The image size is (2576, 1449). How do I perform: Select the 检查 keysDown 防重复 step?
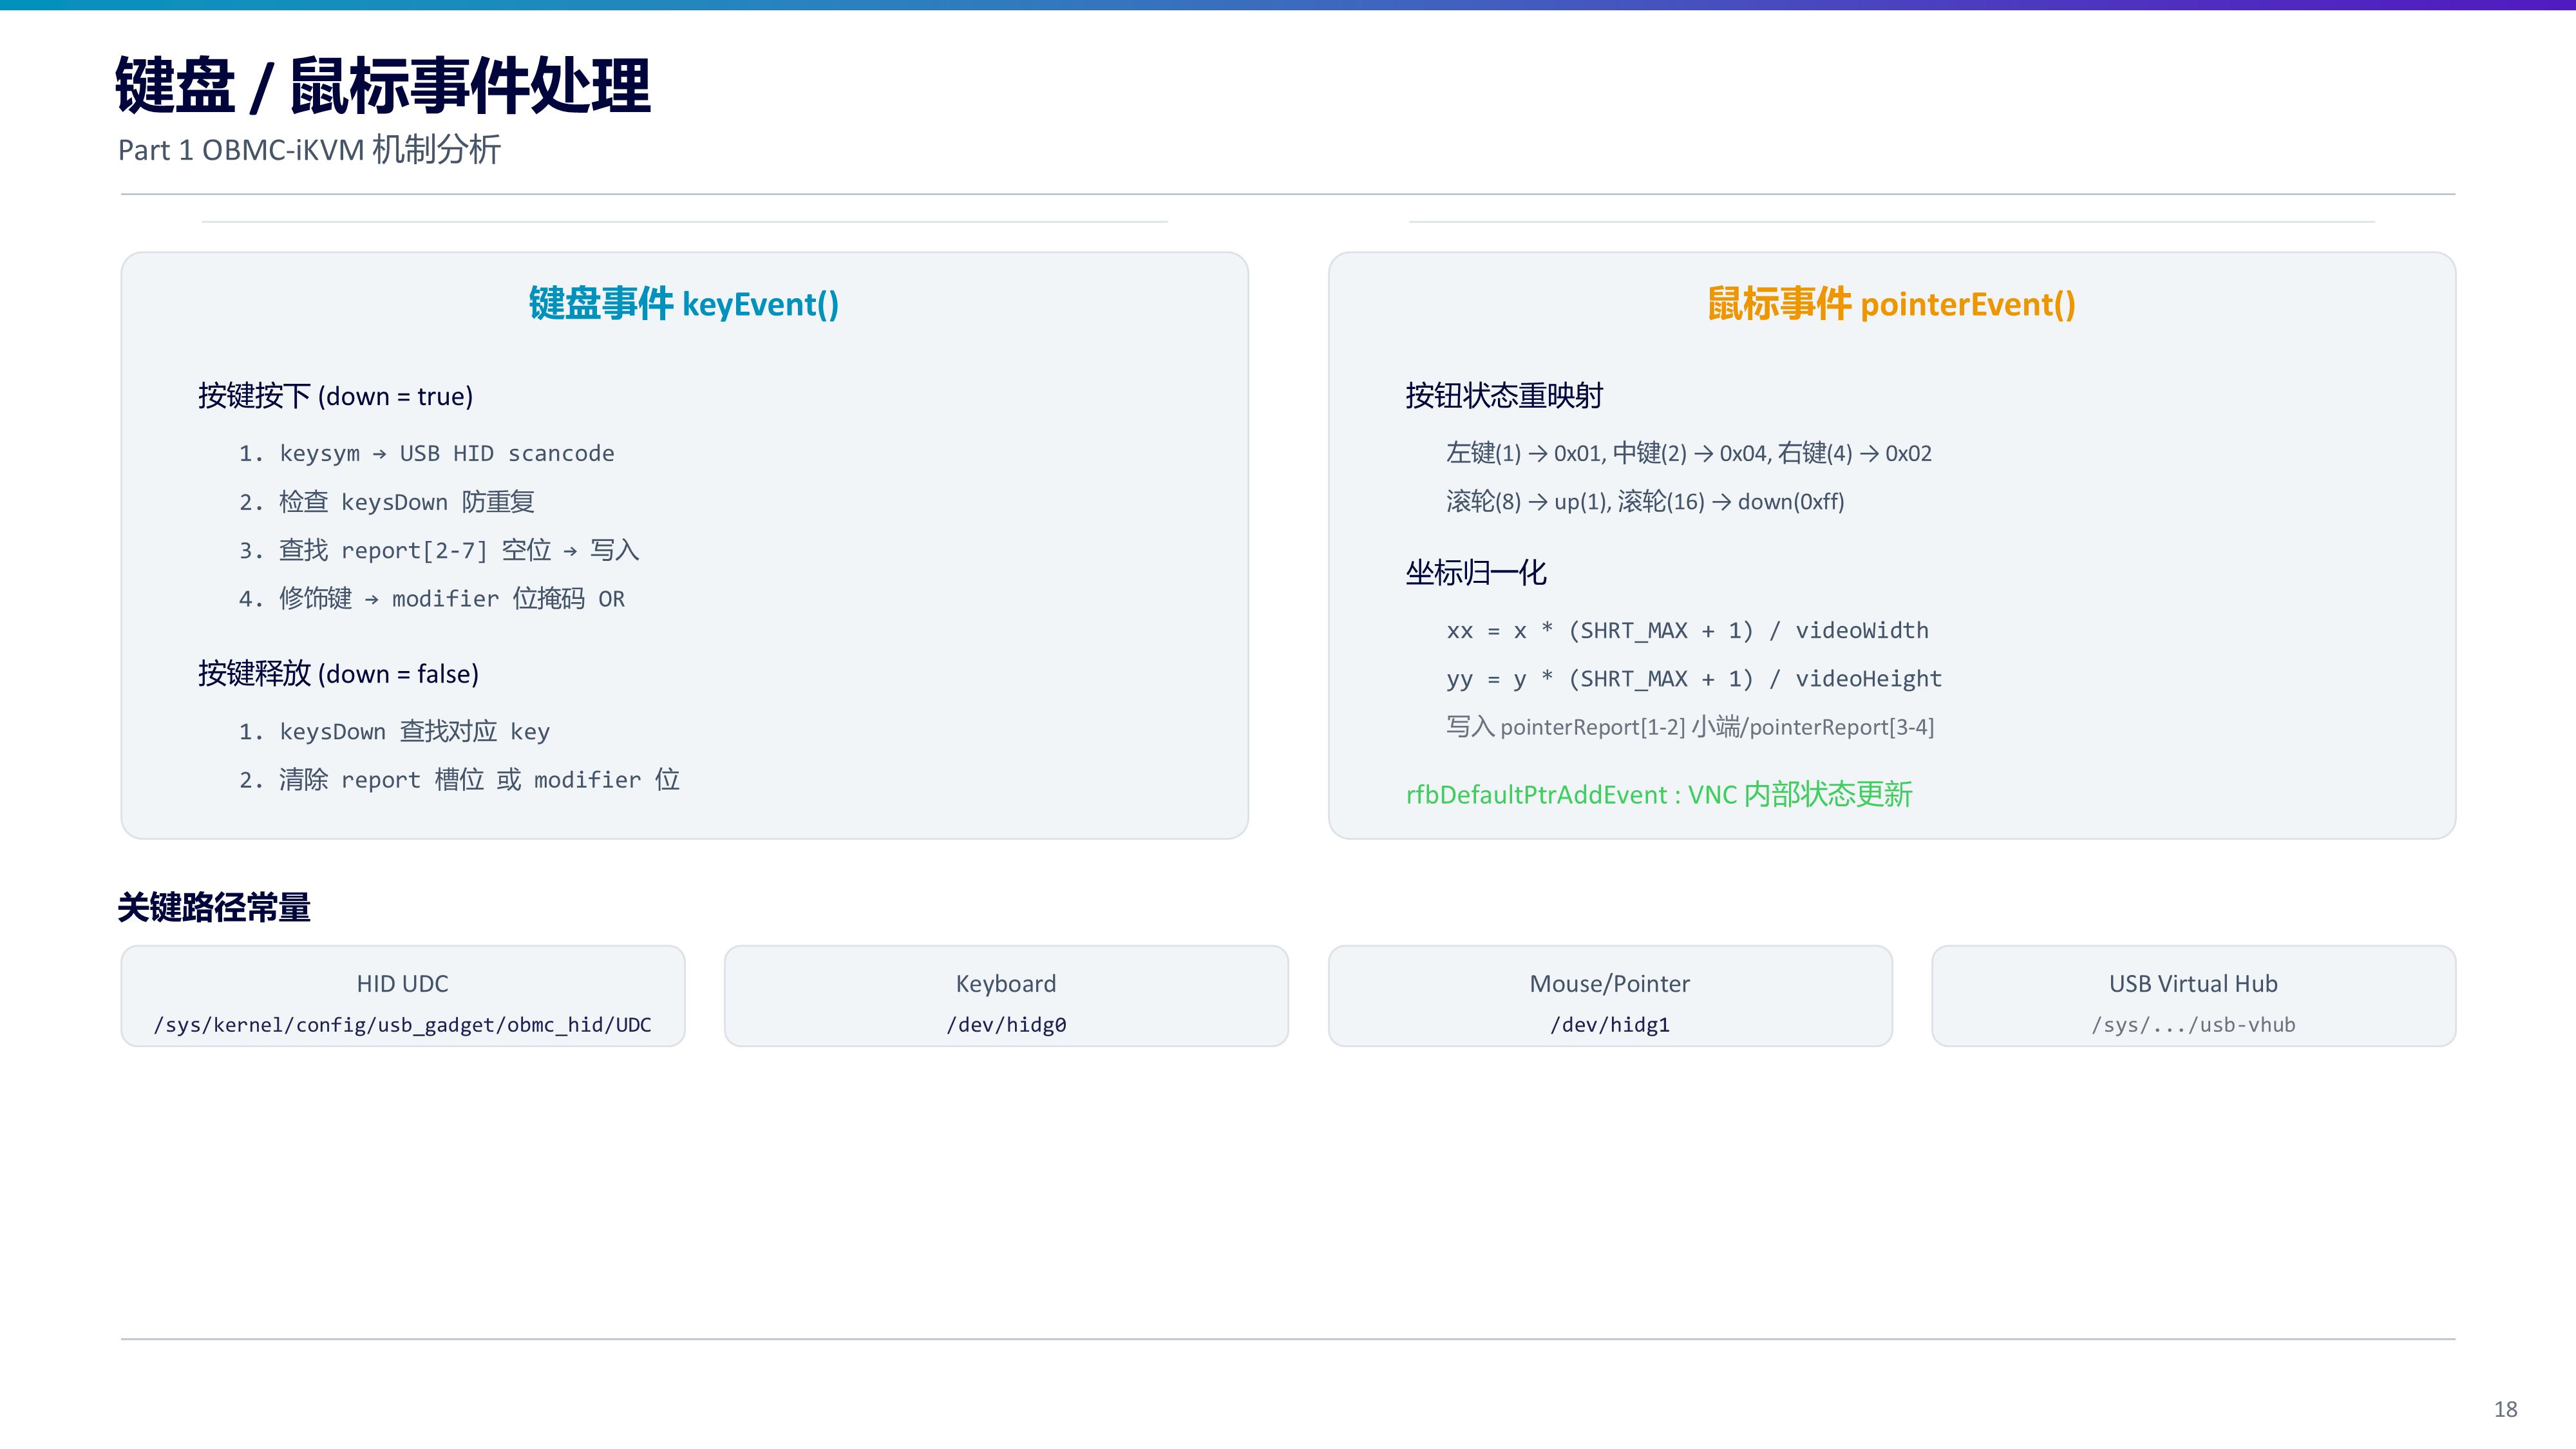pos(387,502)
